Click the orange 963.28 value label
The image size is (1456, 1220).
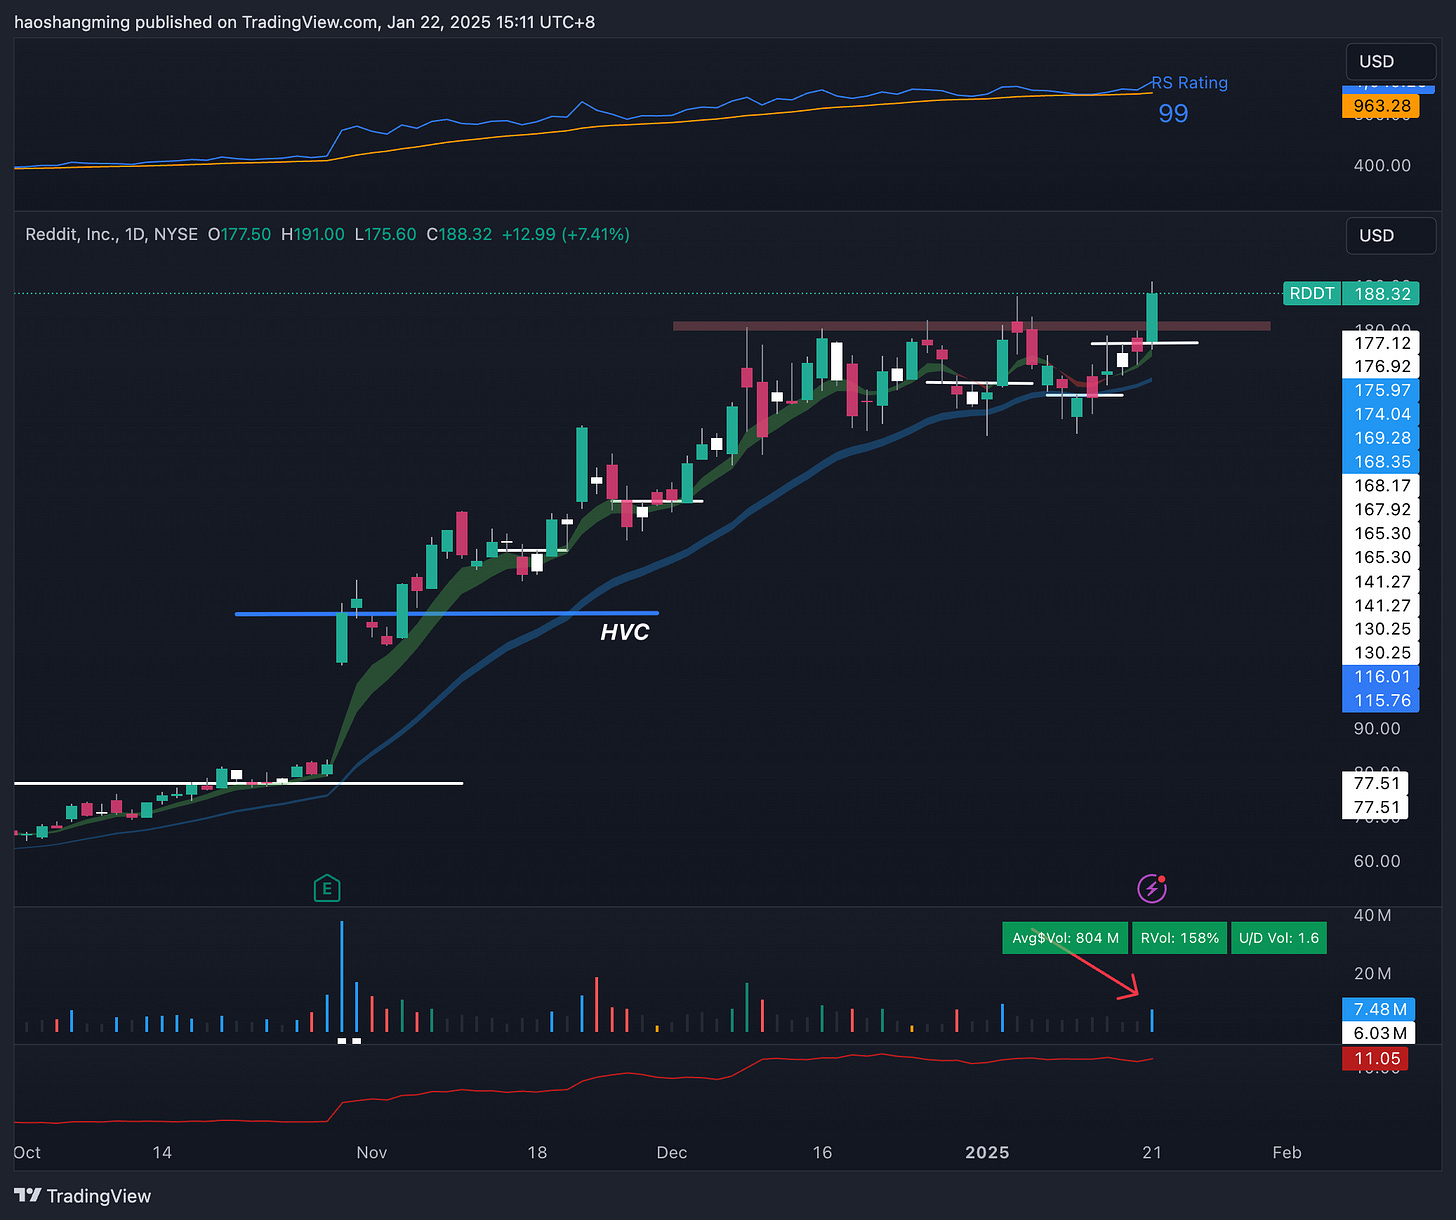coord(1381,106)
